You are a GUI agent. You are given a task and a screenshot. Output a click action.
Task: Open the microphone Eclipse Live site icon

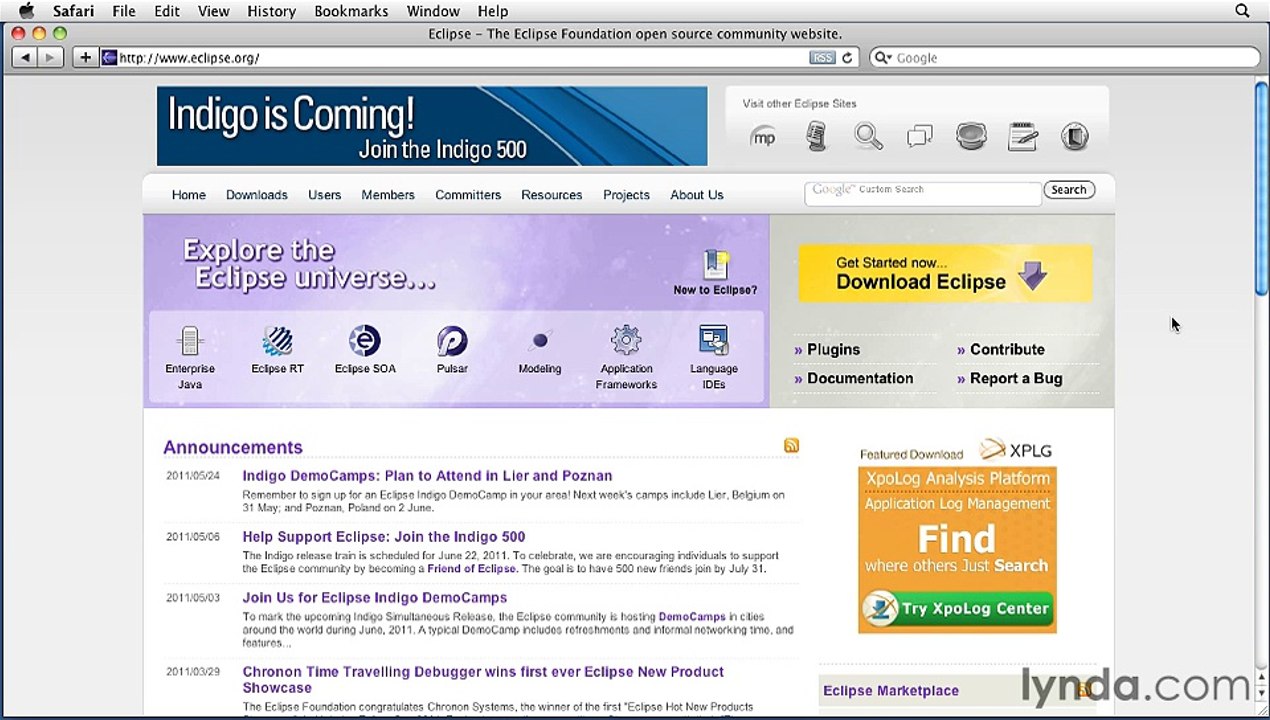tap(817, 137)
